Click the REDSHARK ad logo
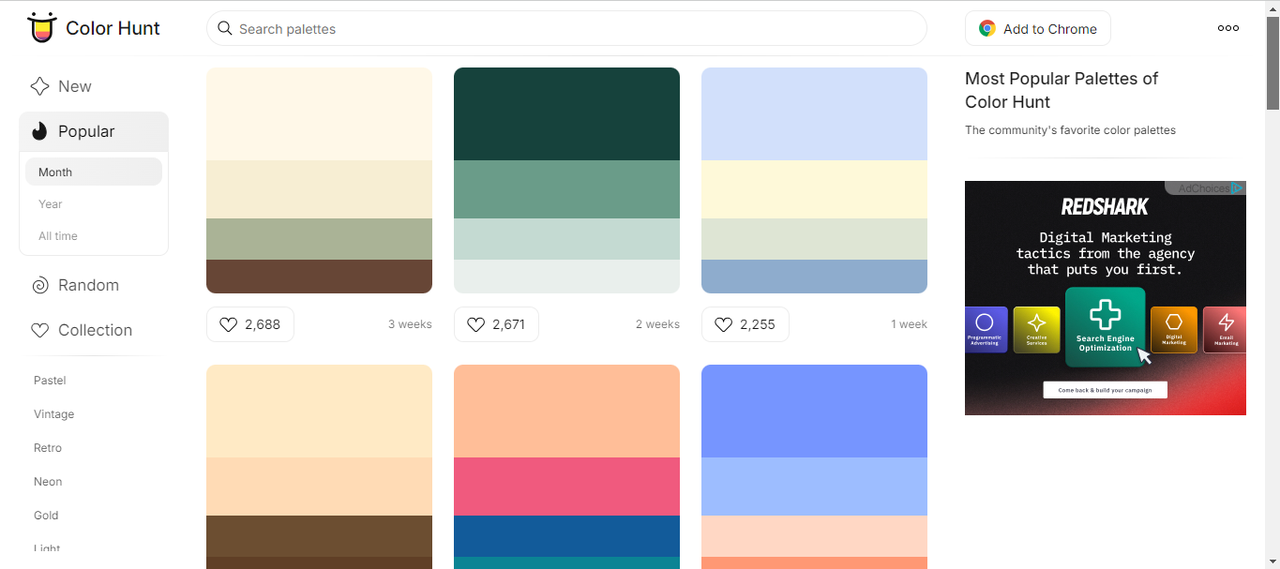The width and height of the screenshot is (1280, 569). [x=1105, y=207]
